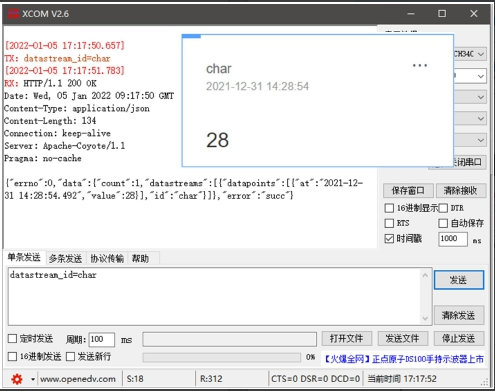Enable the 16进制显示 checkbox
Screen dimensions: 495x391
(x=389, y=208)
